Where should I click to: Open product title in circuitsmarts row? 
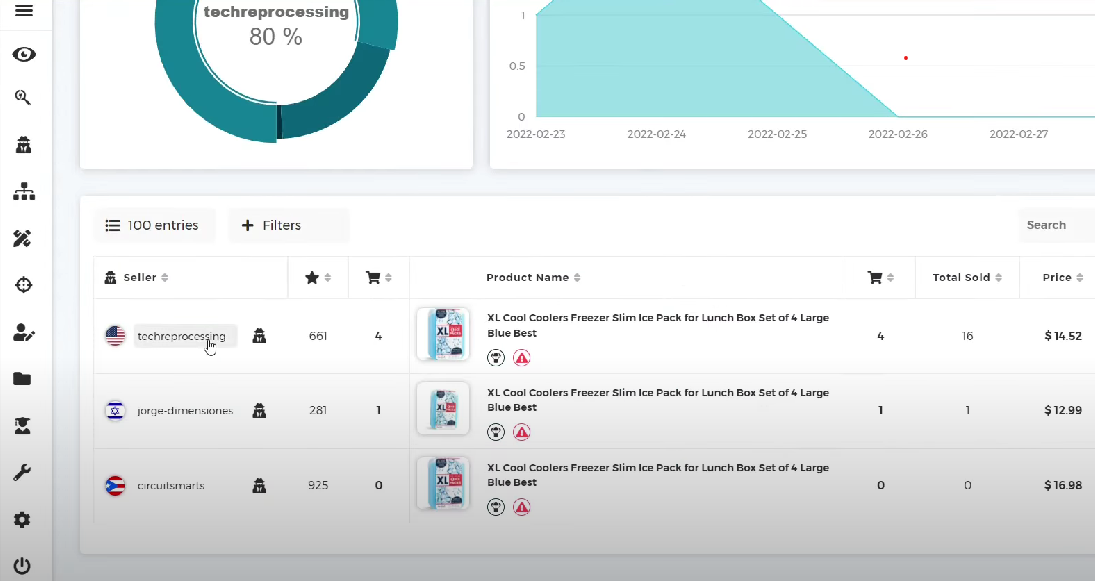658,475
